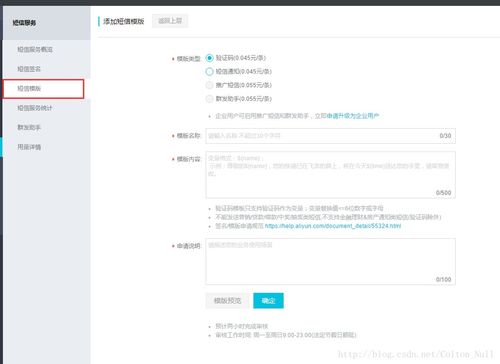The width and height of the screenshot is (500, 364).
Task: Focus the 模板内容 text area
Action: coord(330,175)
